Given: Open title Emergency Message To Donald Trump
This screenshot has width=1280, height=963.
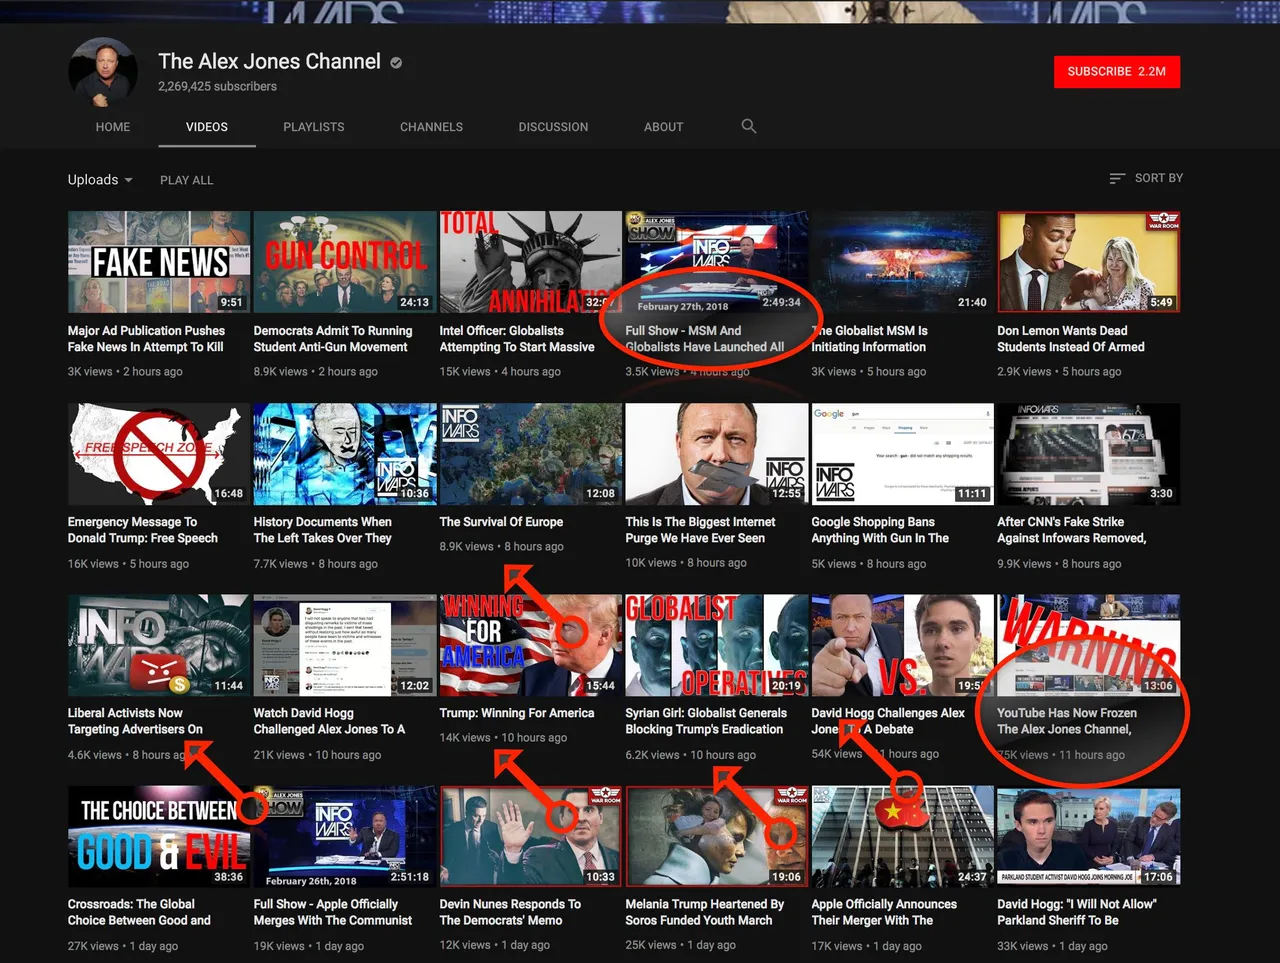Looking at the screenshot, I should point(142,530).
